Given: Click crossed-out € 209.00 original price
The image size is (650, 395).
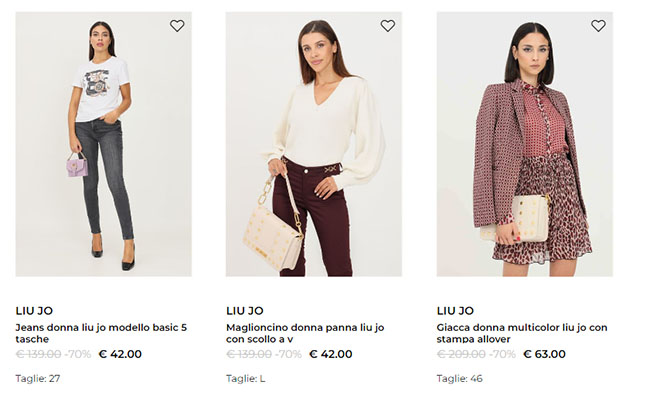Looking at the screenshot, I should [x=461, y=354].
